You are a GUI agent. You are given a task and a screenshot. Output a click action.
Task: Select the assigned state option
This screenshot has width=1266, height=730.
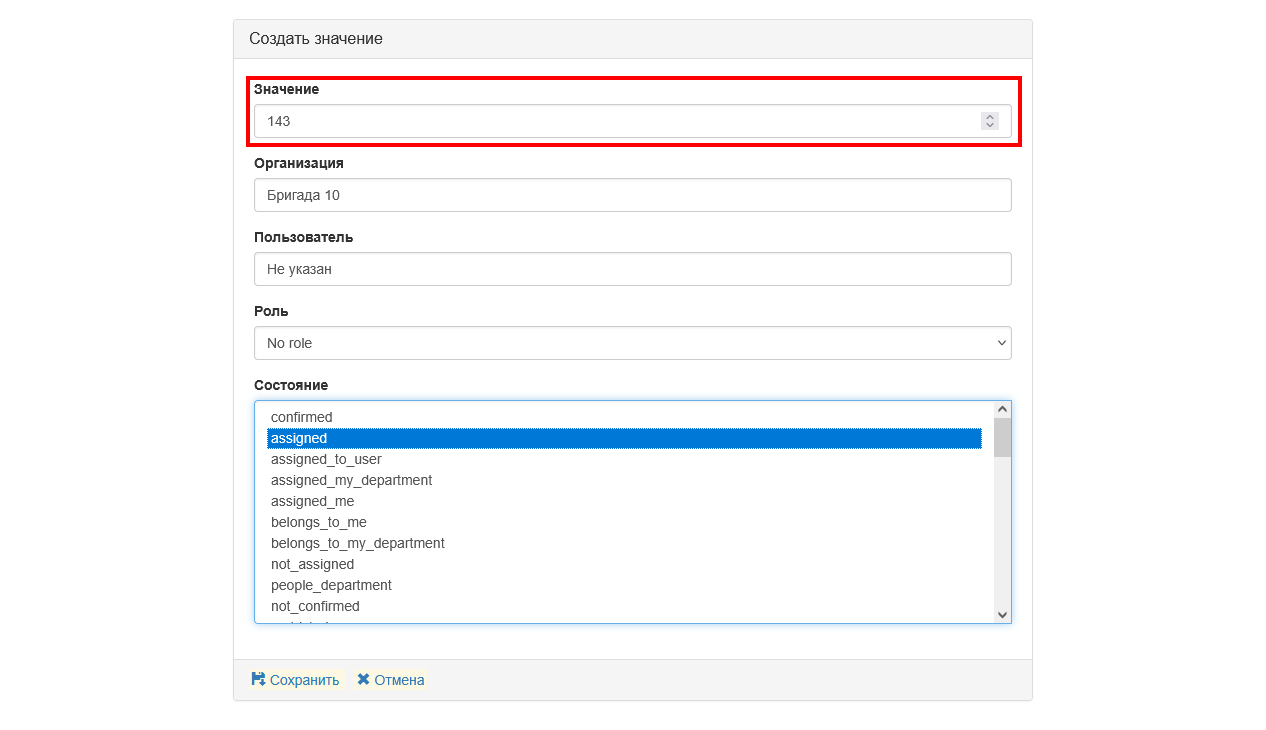pos(299,438)
